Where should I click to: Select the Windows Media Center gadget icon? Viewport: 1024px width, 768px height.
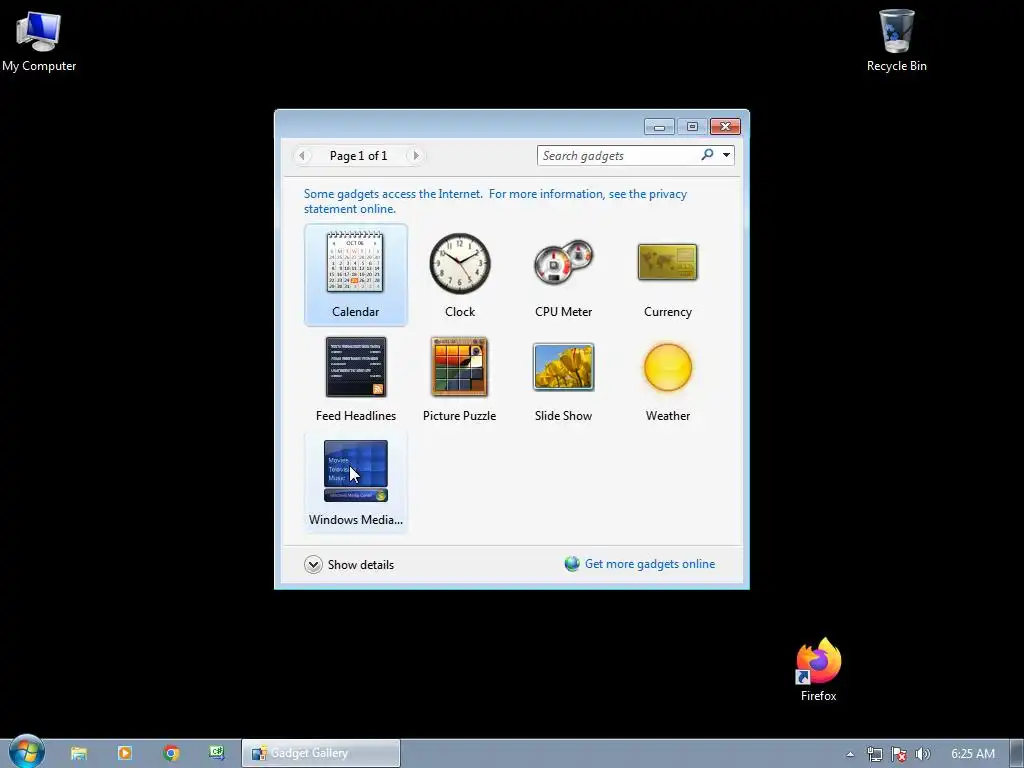pos(356,471)
